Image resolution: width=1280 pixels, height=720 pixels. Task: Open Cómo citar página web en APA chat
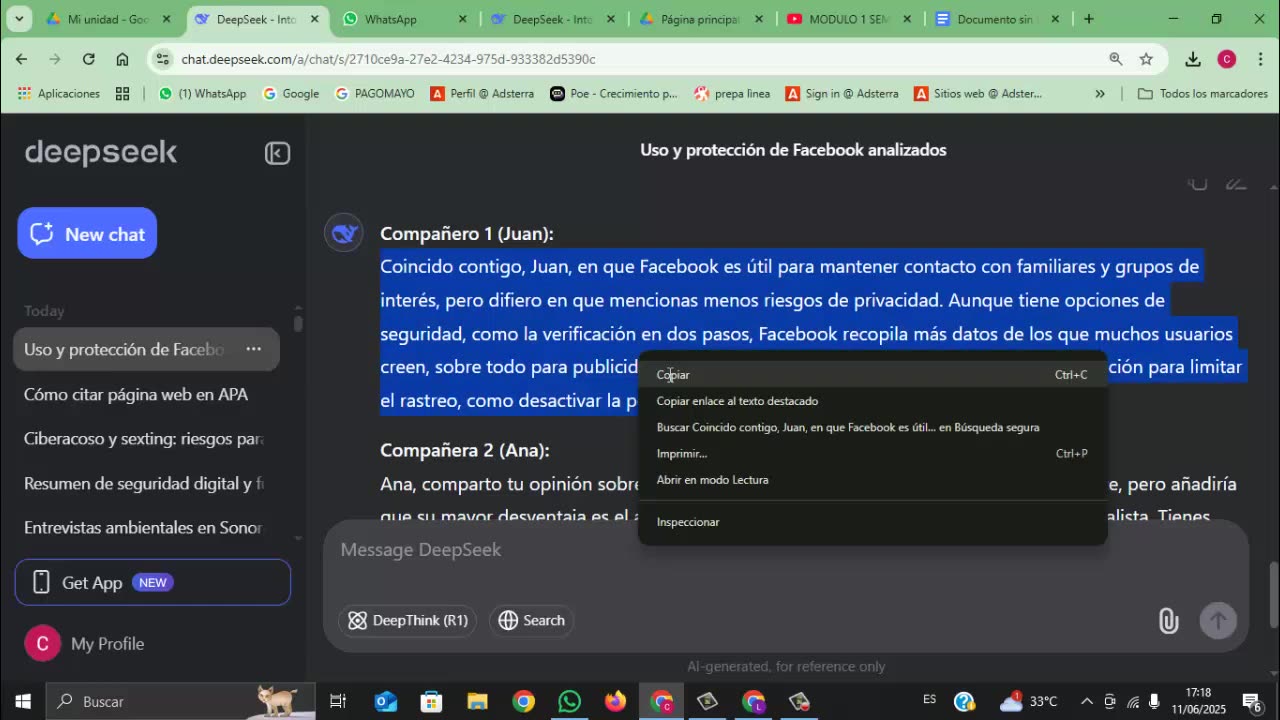(146, 394)
